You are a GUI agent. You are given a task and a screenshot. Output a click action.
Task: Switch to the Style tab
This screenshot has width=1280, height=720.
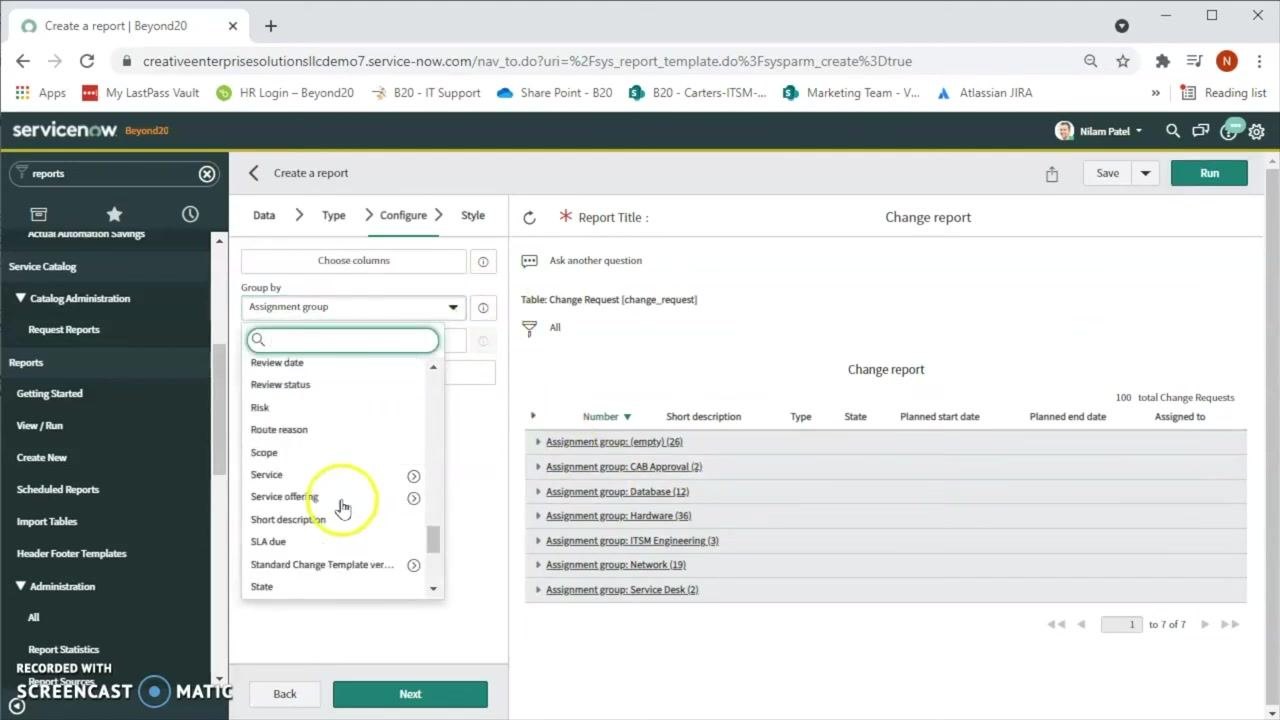click(x=473, y=215)
